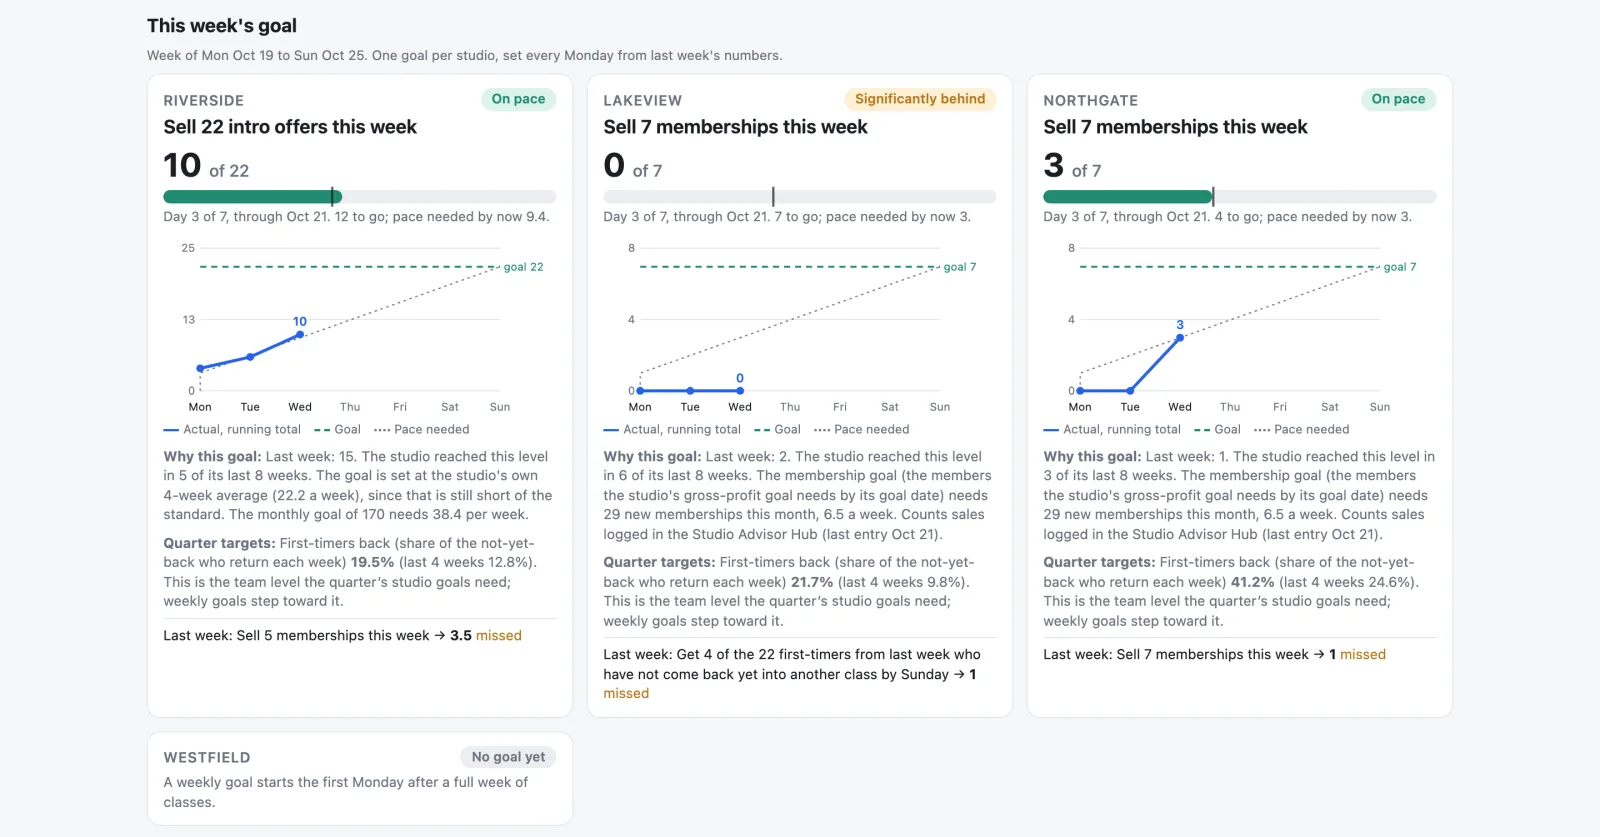Click Westfield's No goal yet badge
Viewport: 1600px width, 837px height.
click(508, 757)
